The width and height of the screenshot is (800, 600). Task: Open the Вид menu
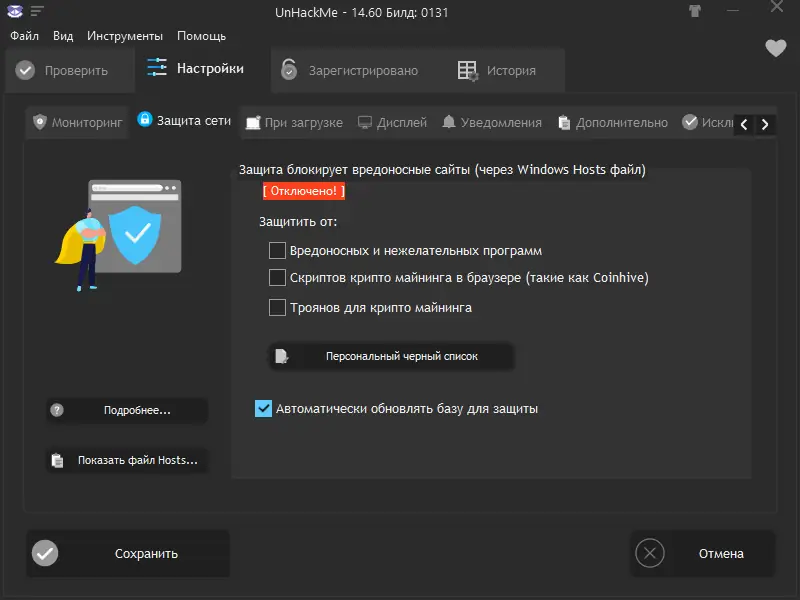[x=63, y=36]
